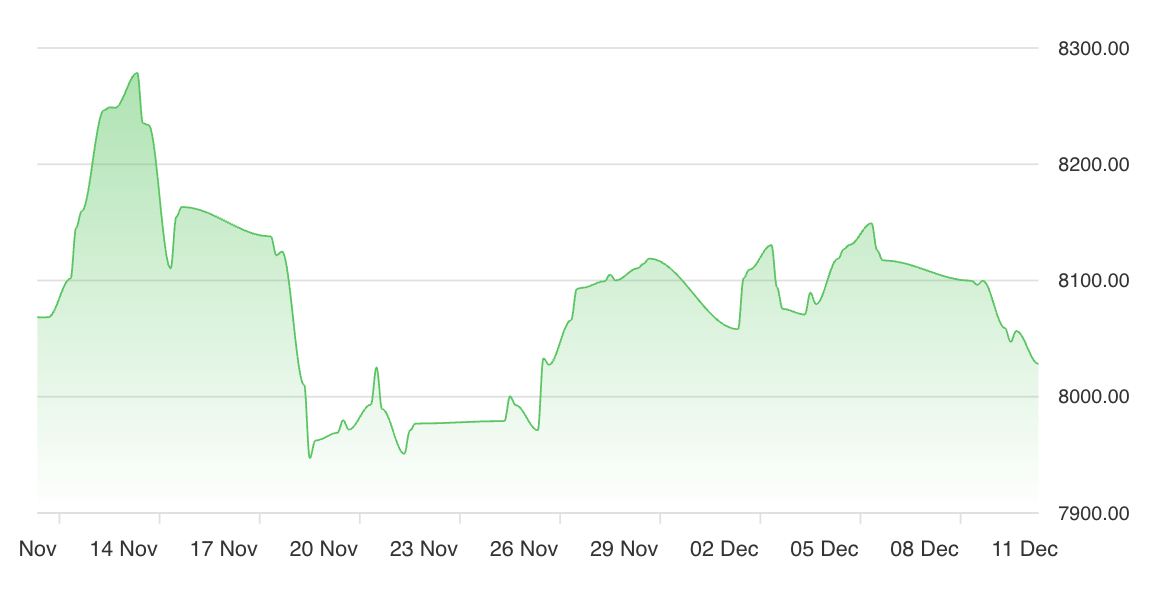
Task: Click the 05 Dec date label
Action: tap(825, 549)
